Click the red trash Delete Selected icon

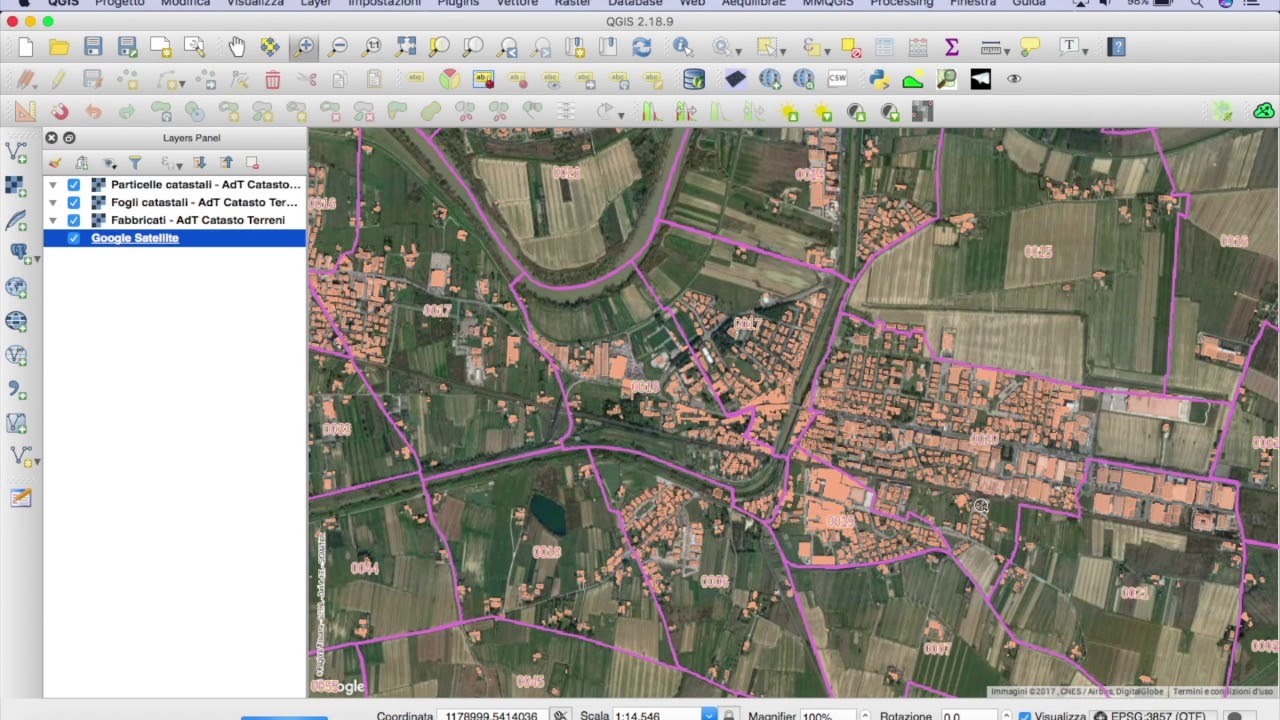tap(273, 80)
